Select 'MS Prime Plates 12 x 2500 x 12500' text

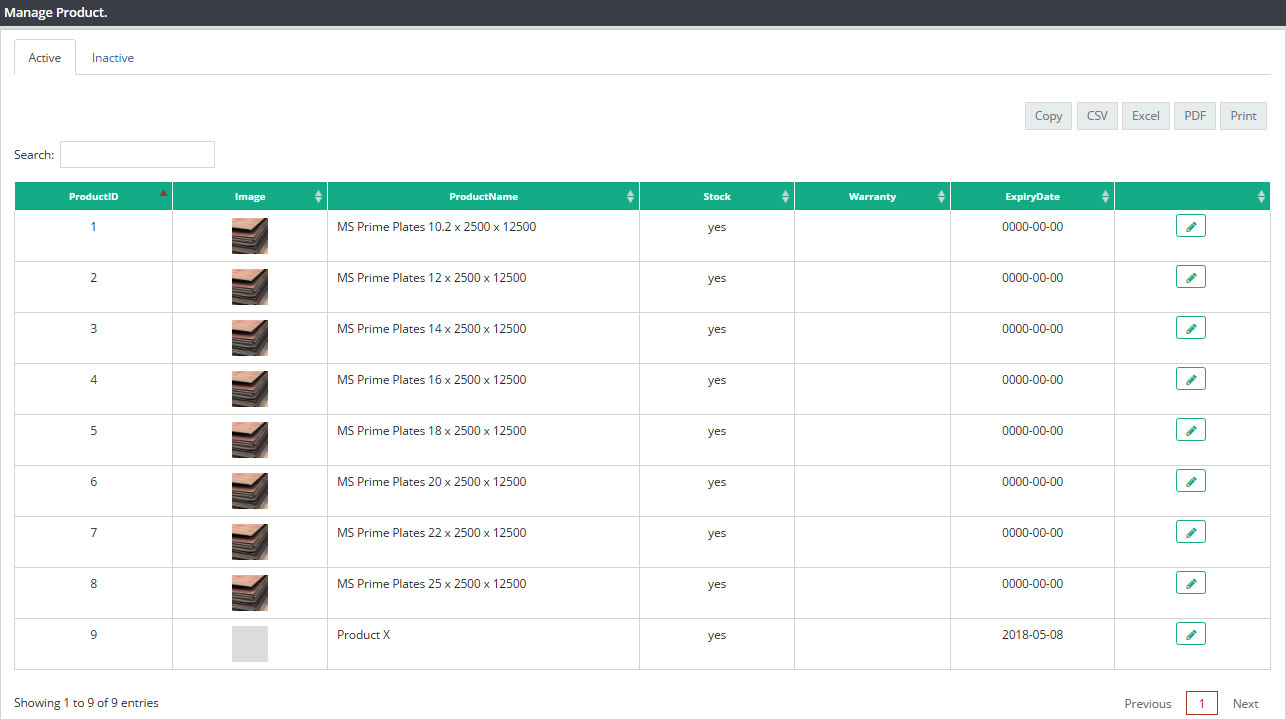[x=431, y=278]
